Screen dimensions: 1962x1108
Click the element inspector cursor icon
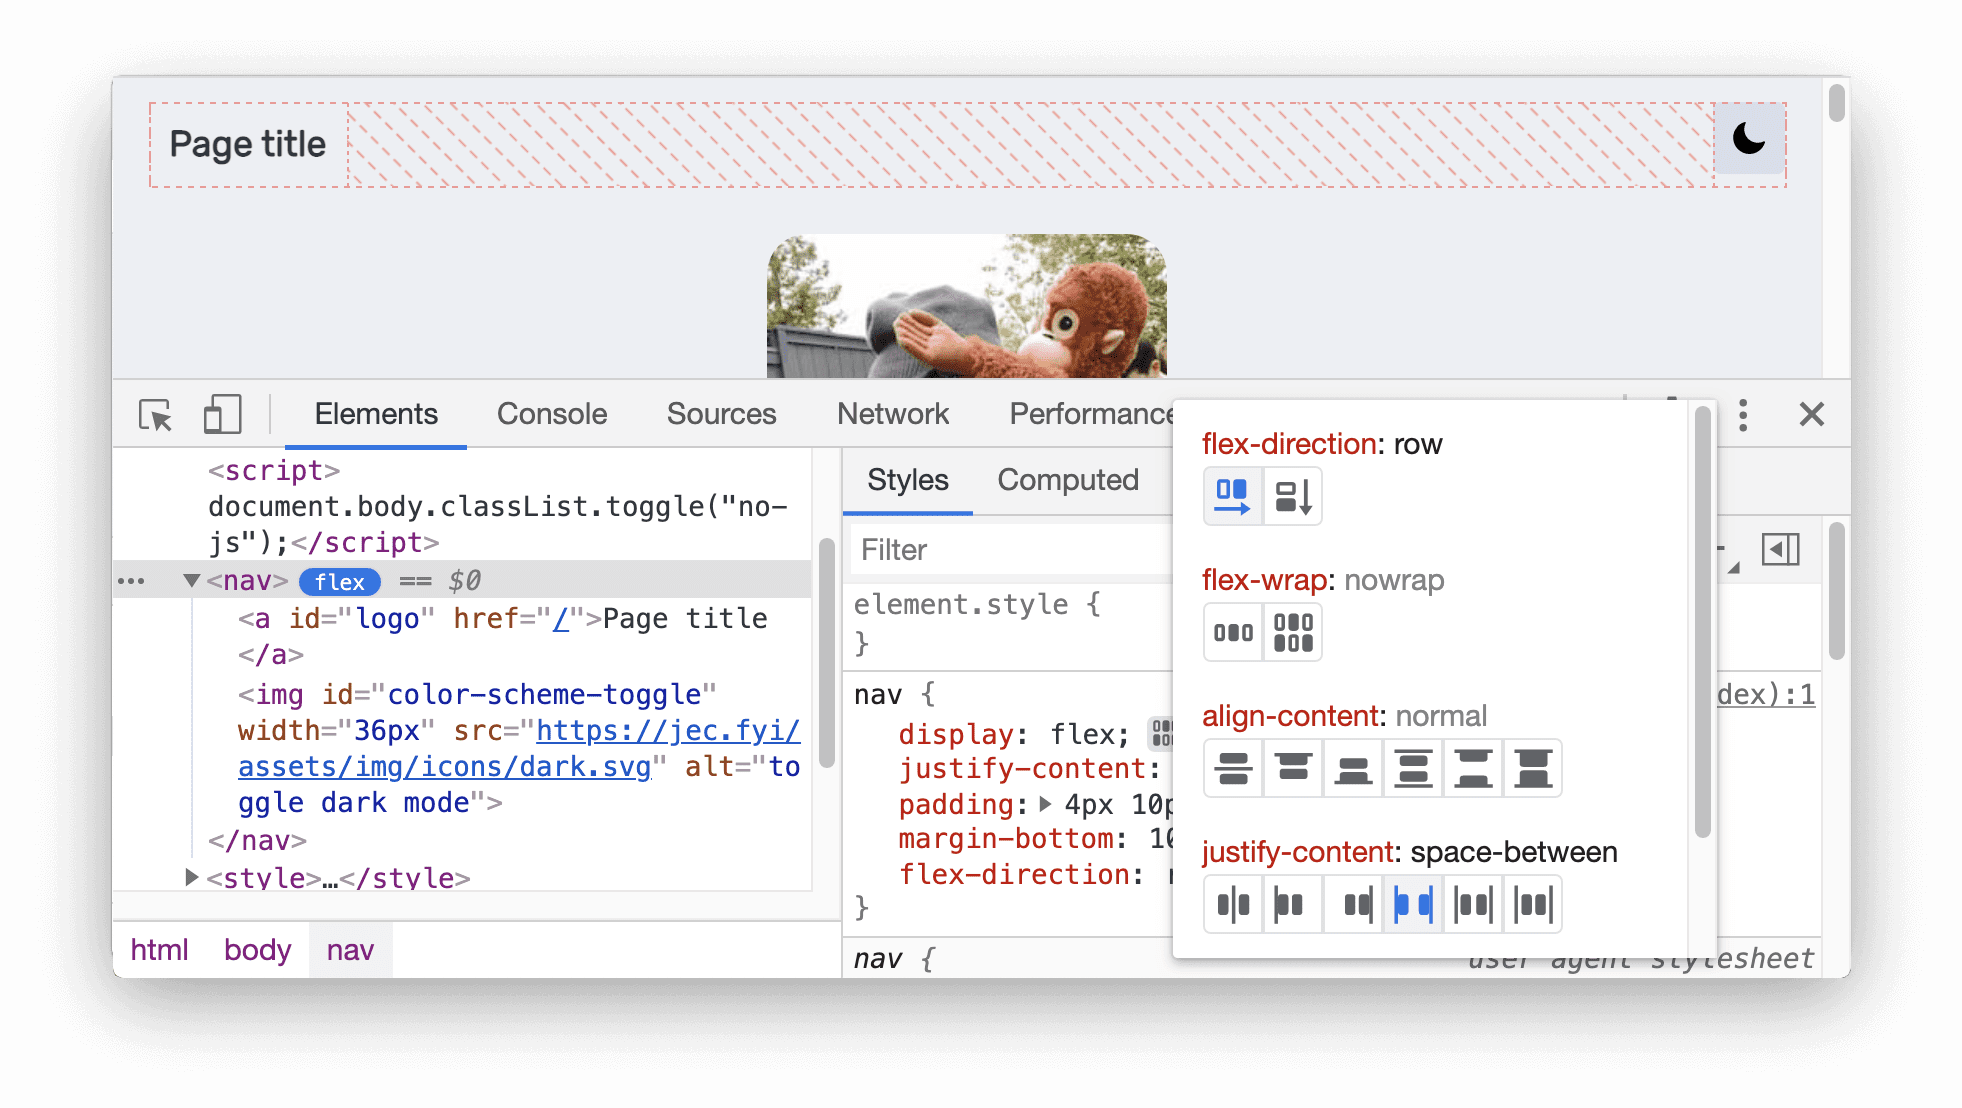click(x=159, y=415)
